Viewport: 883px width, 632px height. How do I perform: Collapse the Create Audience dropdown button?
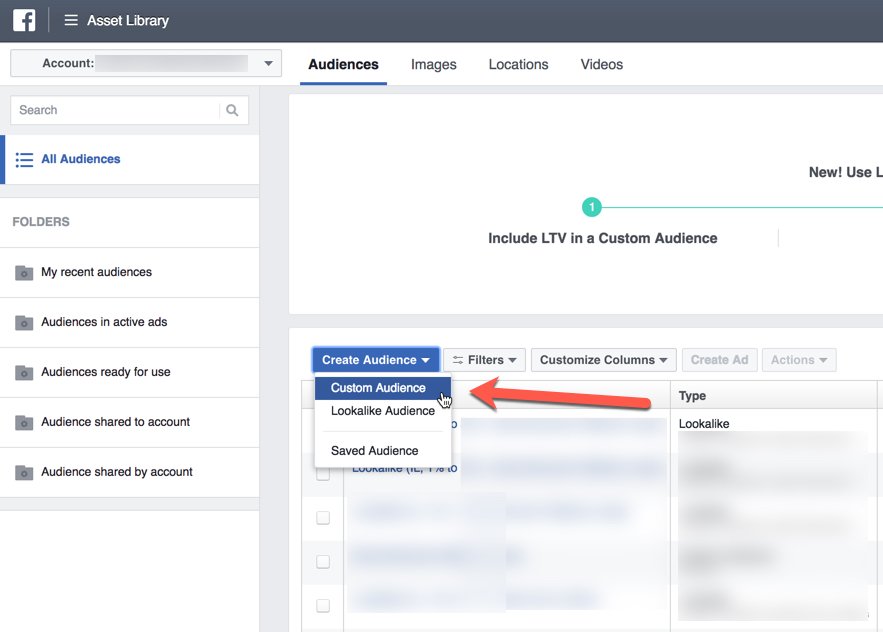376,360
